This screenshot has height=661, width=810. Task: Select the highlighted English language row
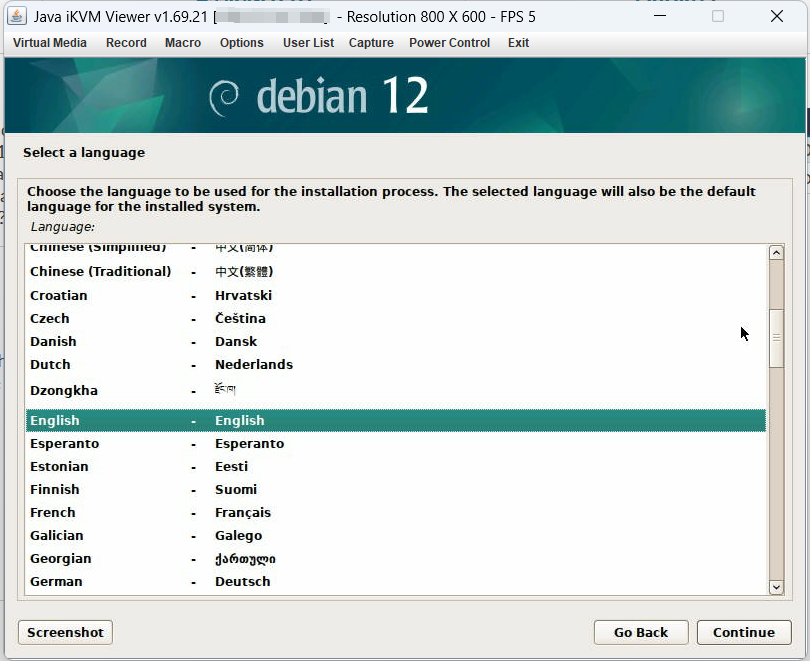pos(396,420)
